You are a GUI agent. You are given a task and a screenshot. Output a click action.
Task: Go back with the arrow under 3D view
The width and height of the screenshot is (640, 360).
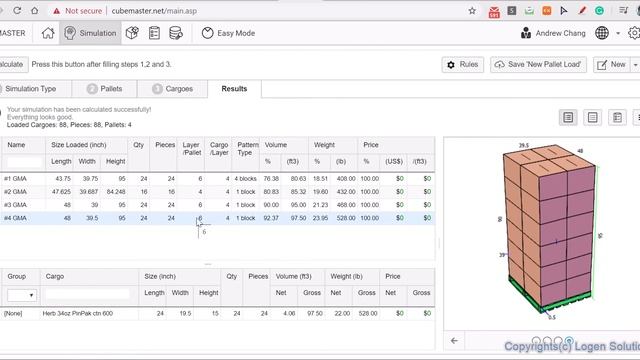[454, 341]
